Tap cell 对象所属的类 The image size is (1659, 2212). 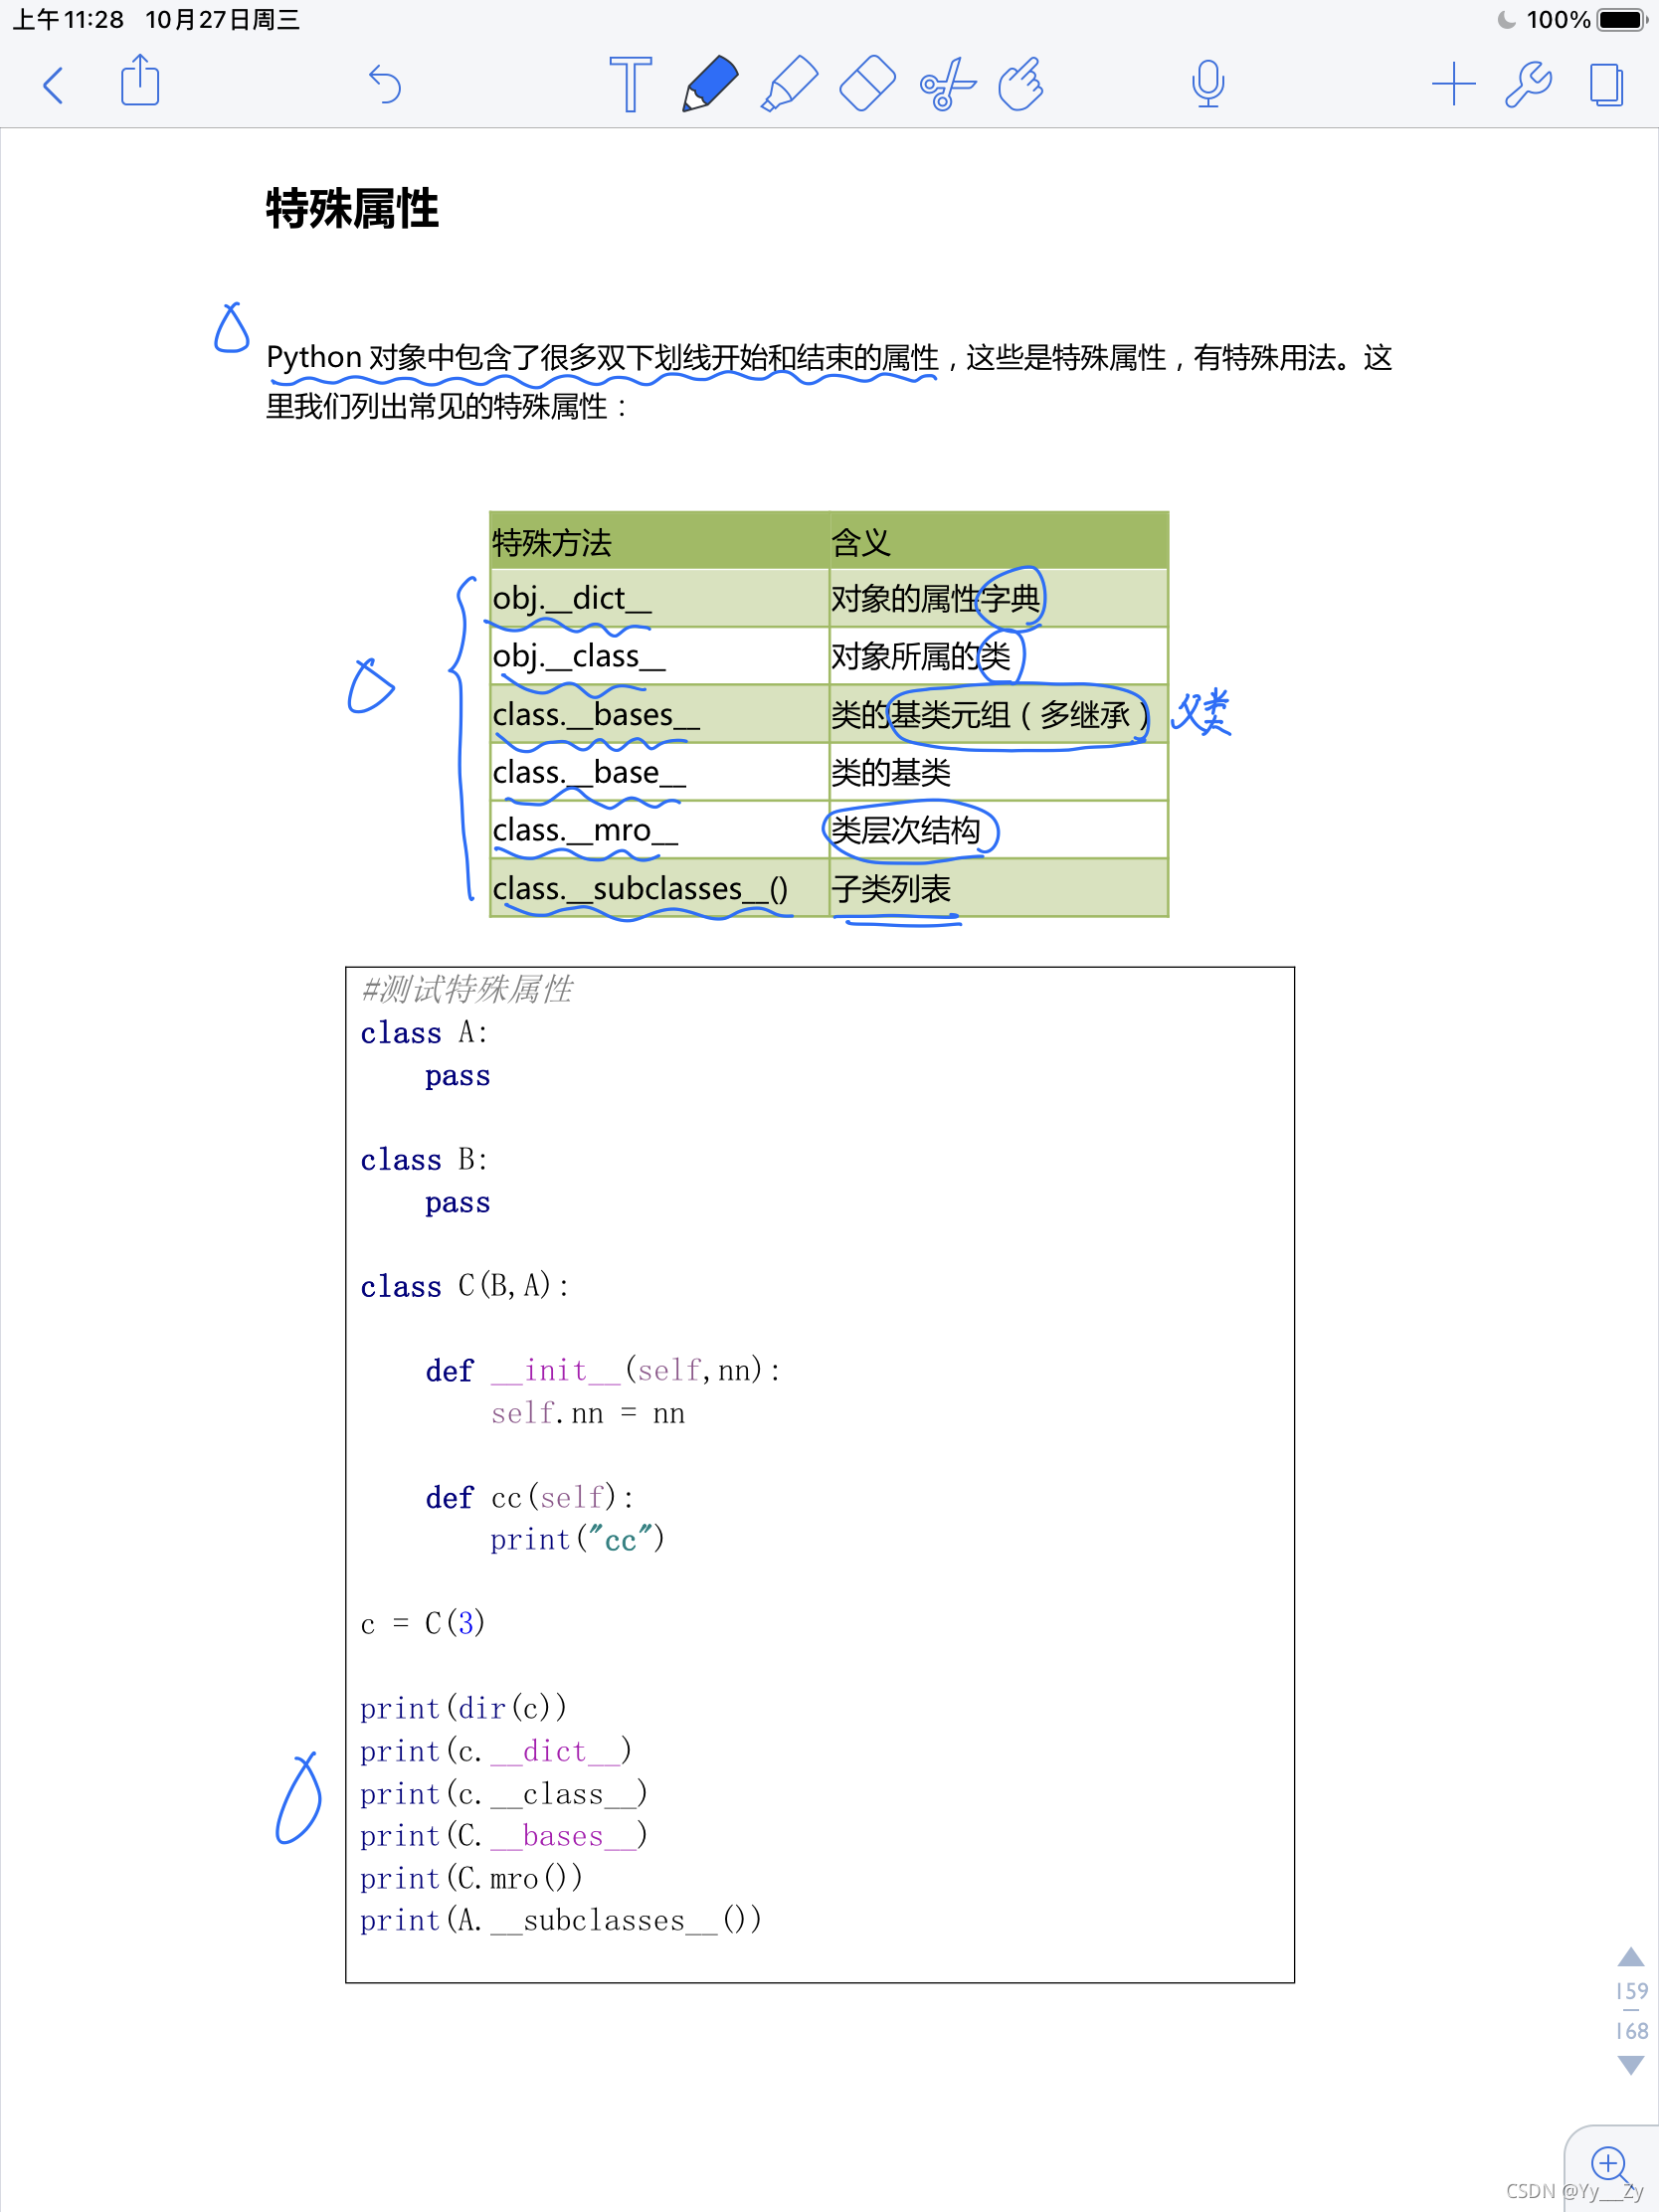coord(998,656)
